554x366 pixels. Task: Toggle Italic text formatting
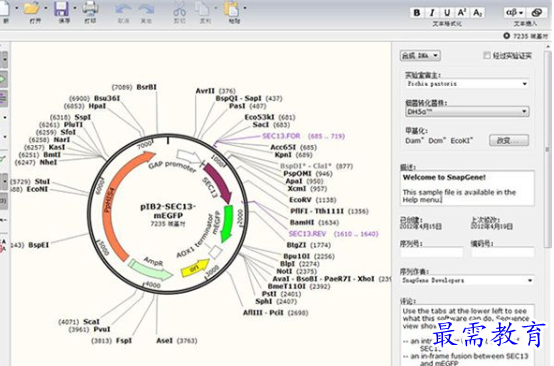(432, 13)
